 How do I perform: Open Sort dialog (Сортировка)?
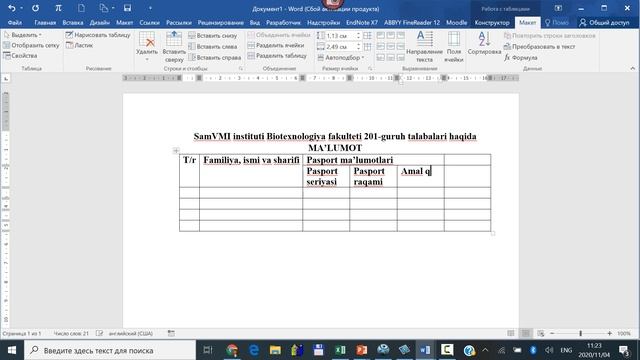pos(484,43)
